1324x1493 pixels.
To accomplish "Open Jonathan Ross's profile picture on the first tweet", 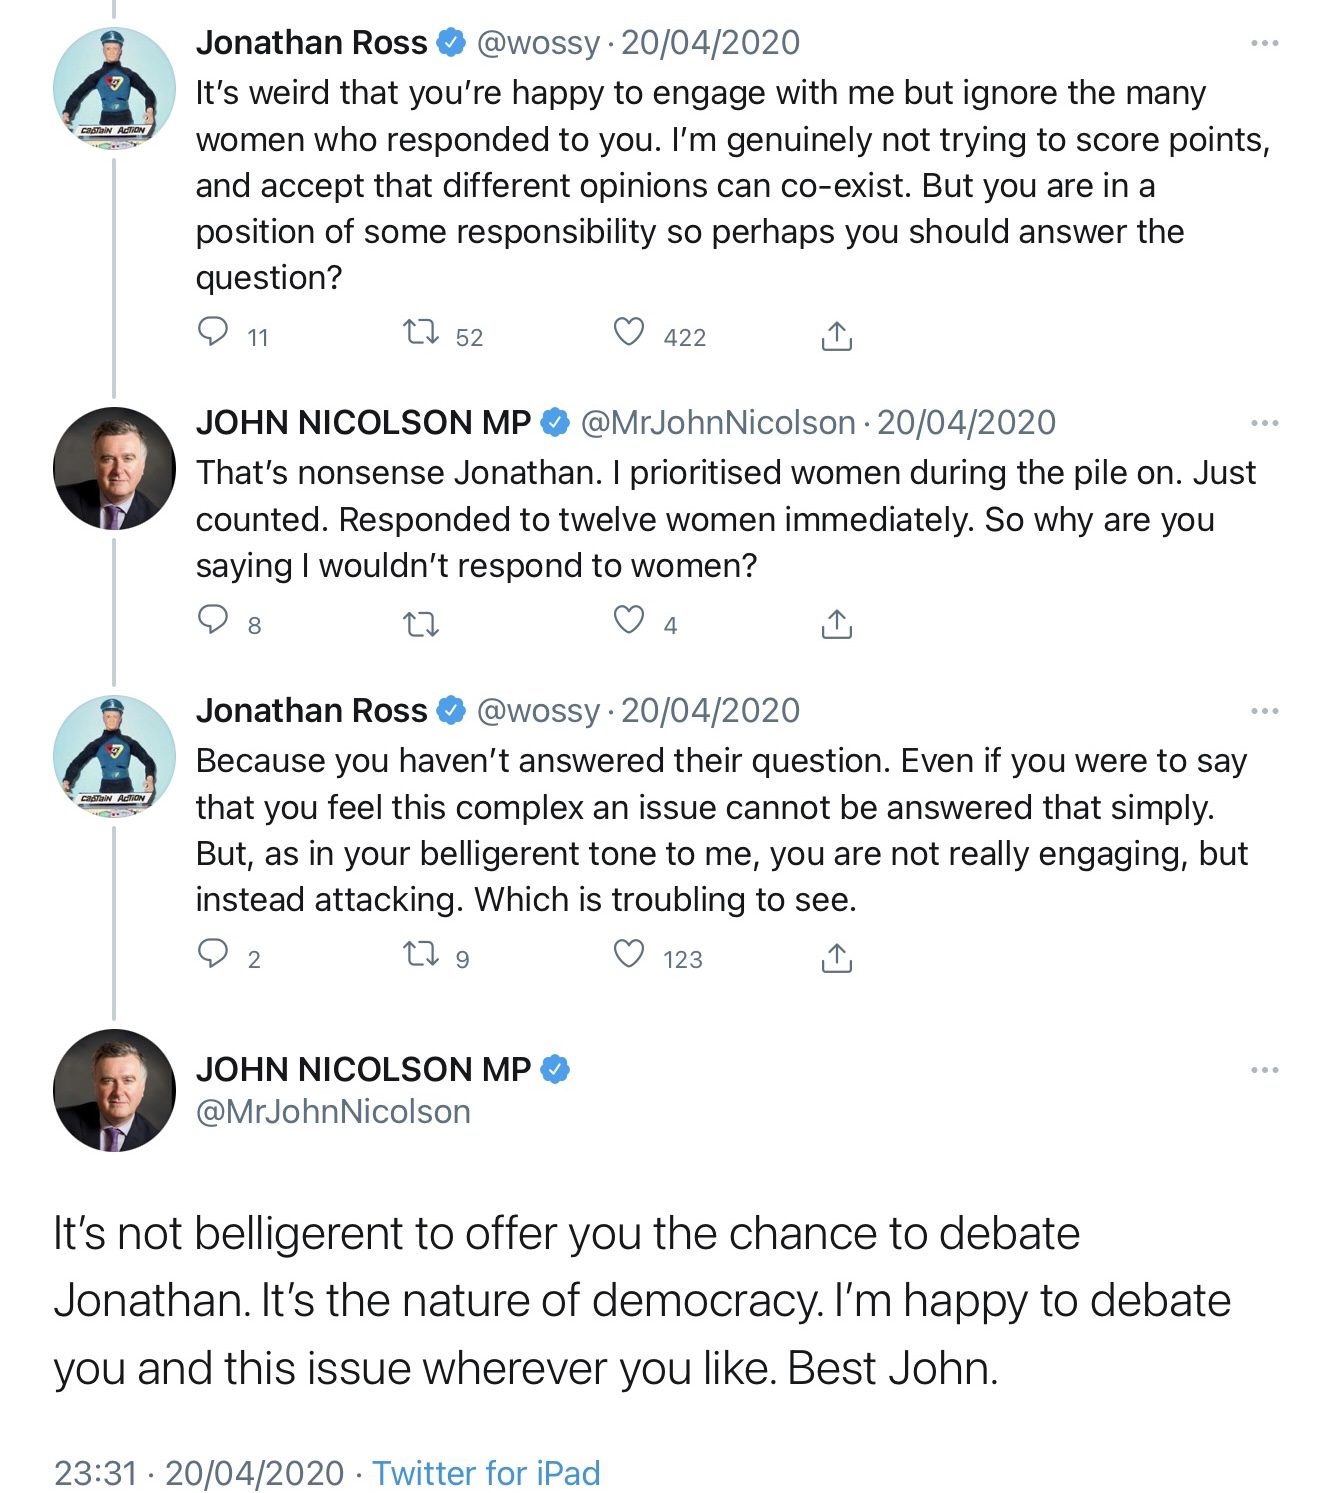I will (x=114, y=90).
